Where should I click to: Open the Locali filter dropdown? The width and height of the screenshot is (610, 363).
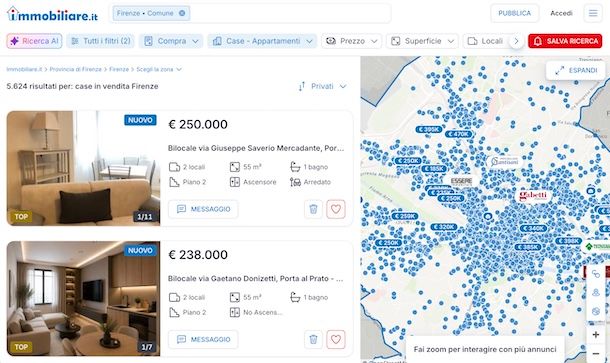pos(486,41)
